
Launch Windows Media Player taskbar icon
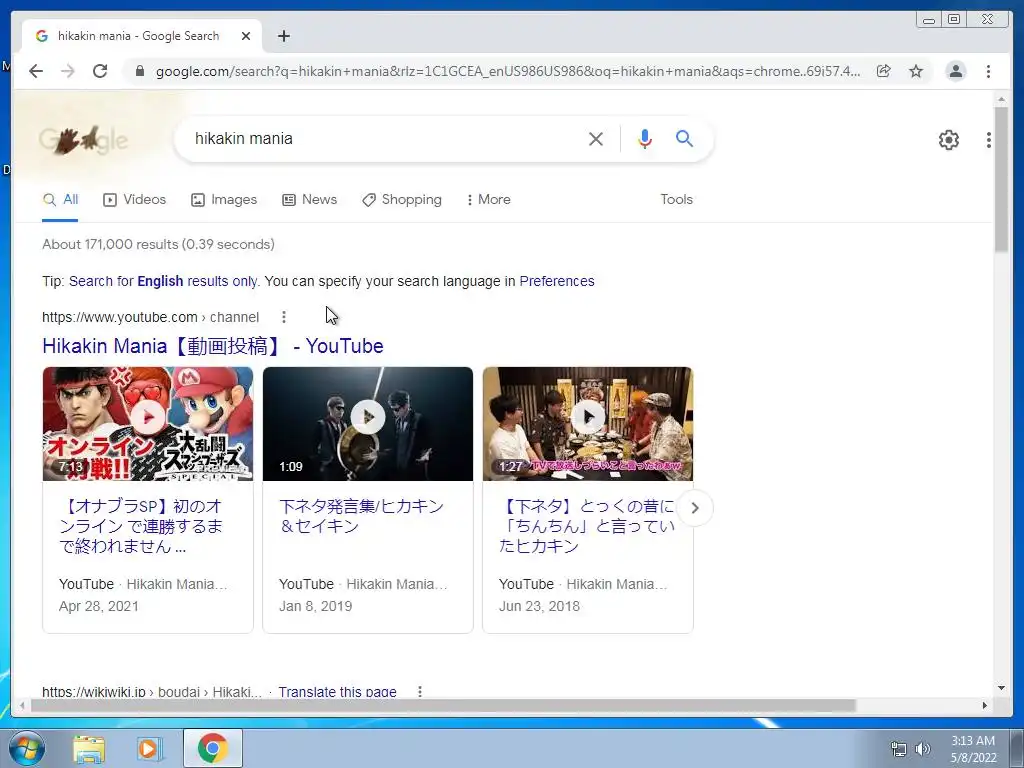[150, 749]
